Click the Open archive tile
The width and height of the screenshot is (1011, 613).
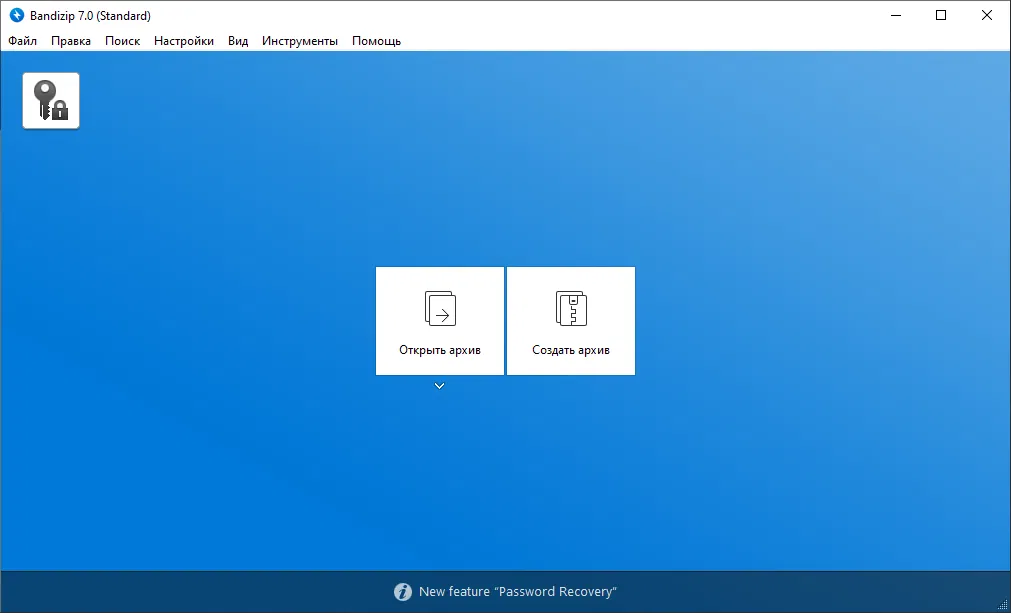(x=440, y=321)
